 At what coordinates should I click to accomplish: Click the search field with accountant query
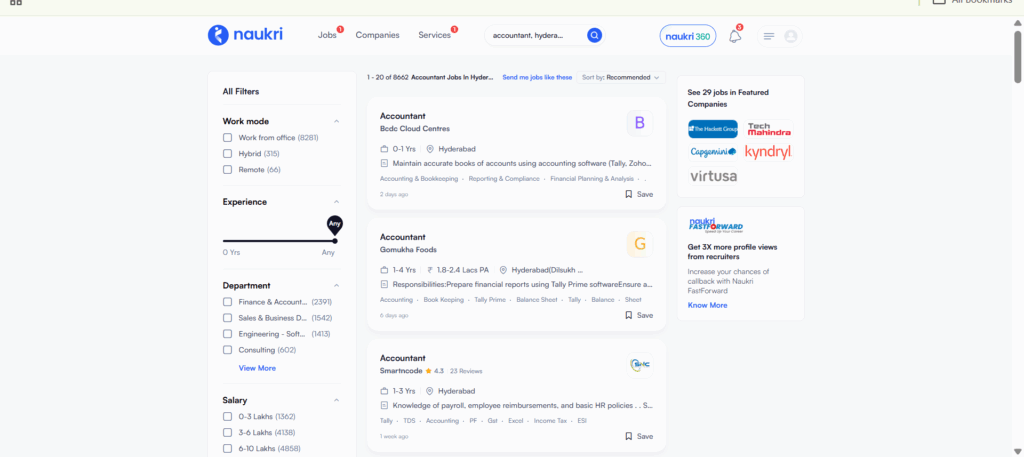click(535, 35)
